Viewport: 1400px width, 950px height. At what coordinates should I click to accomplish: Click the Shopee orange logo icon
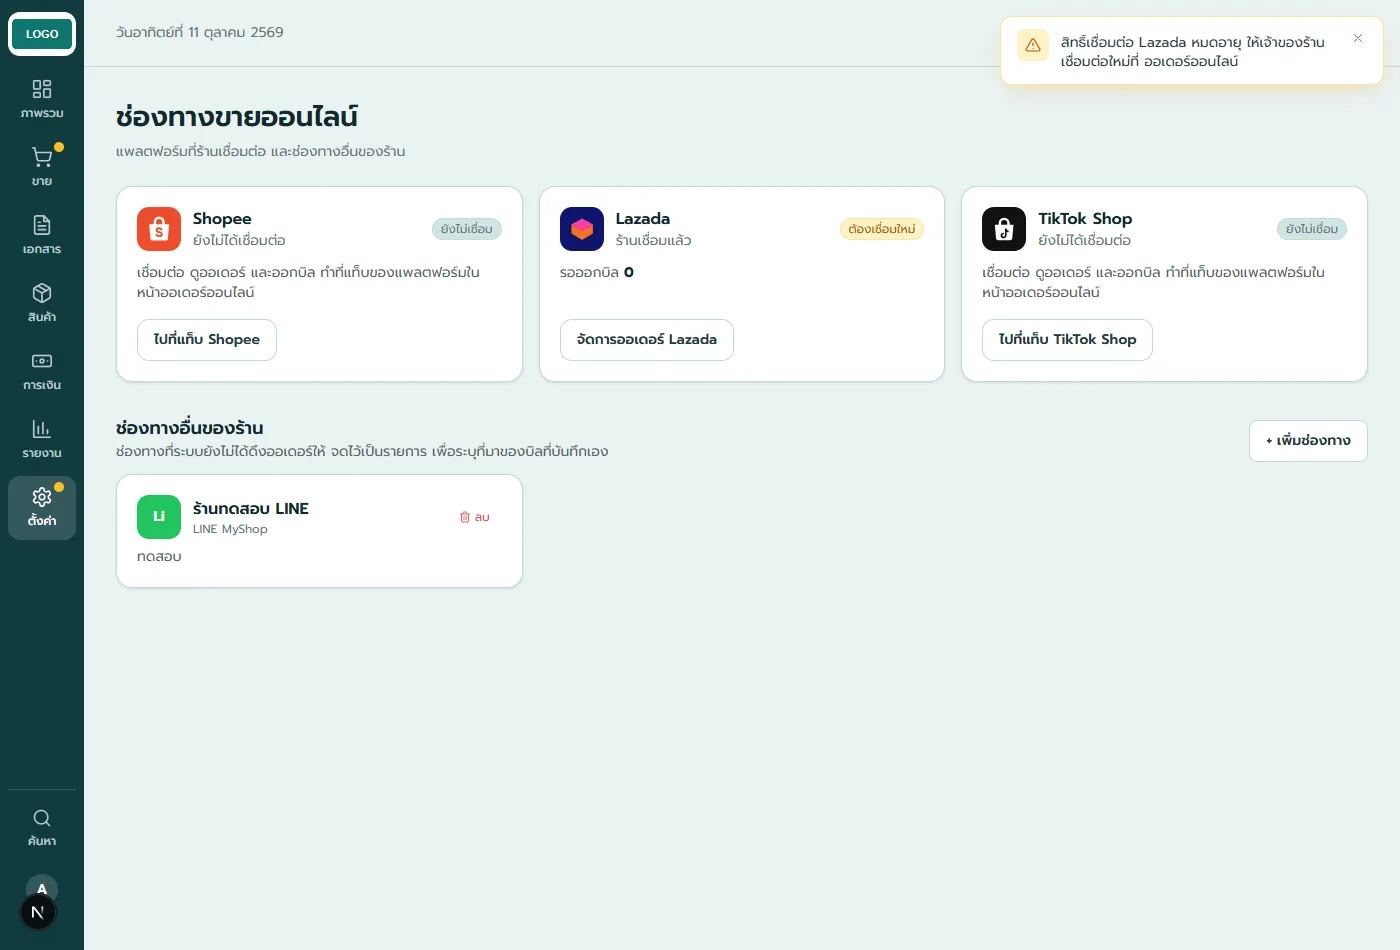pyautogui.click(x=159, y=229)
